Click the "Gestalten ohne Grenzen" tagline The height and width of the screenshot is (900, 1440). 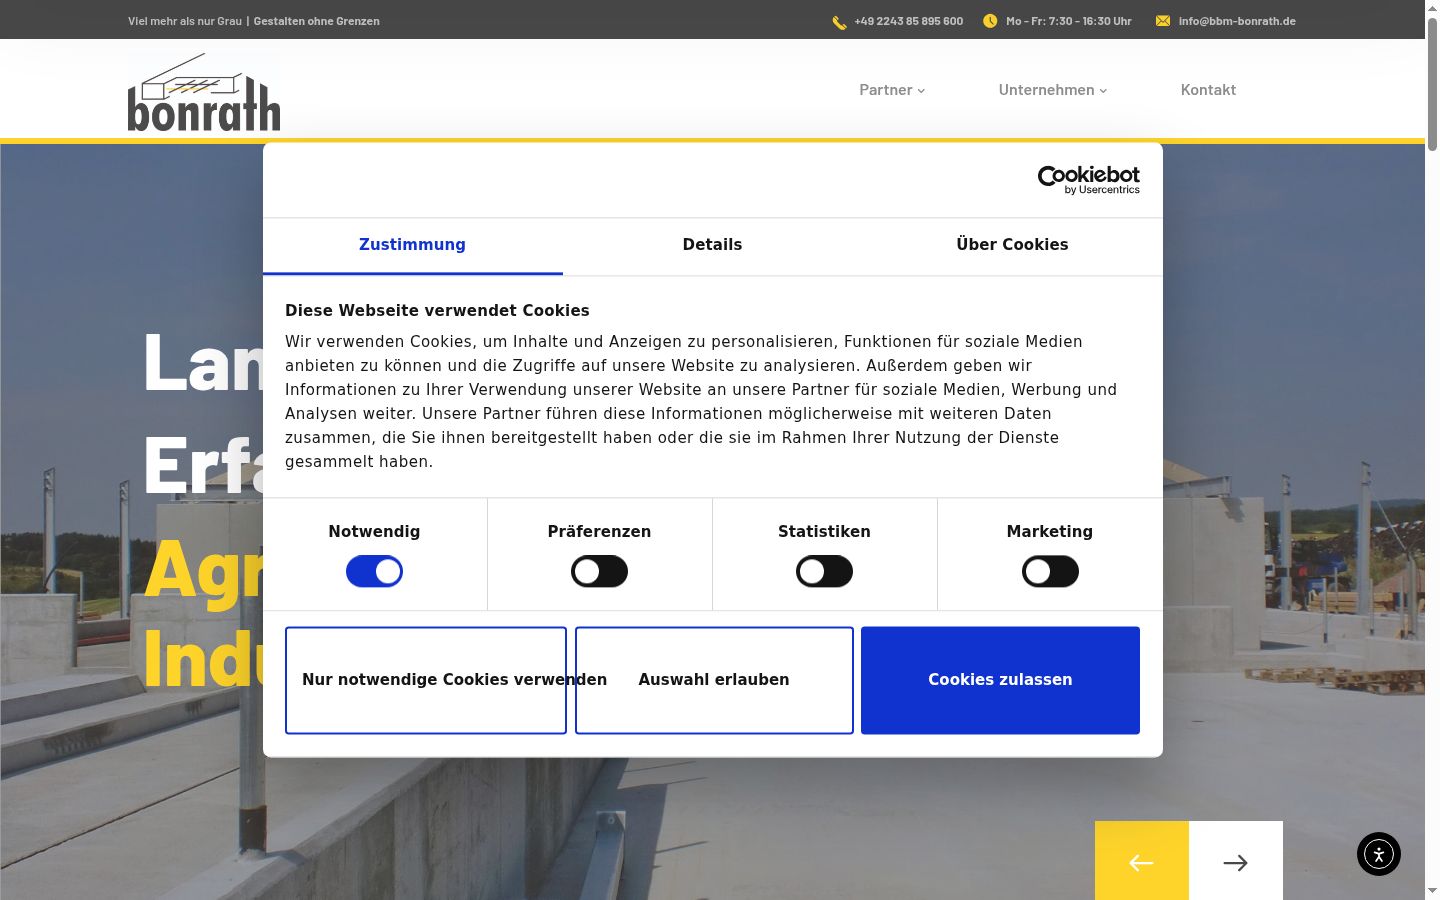(316, 21)
